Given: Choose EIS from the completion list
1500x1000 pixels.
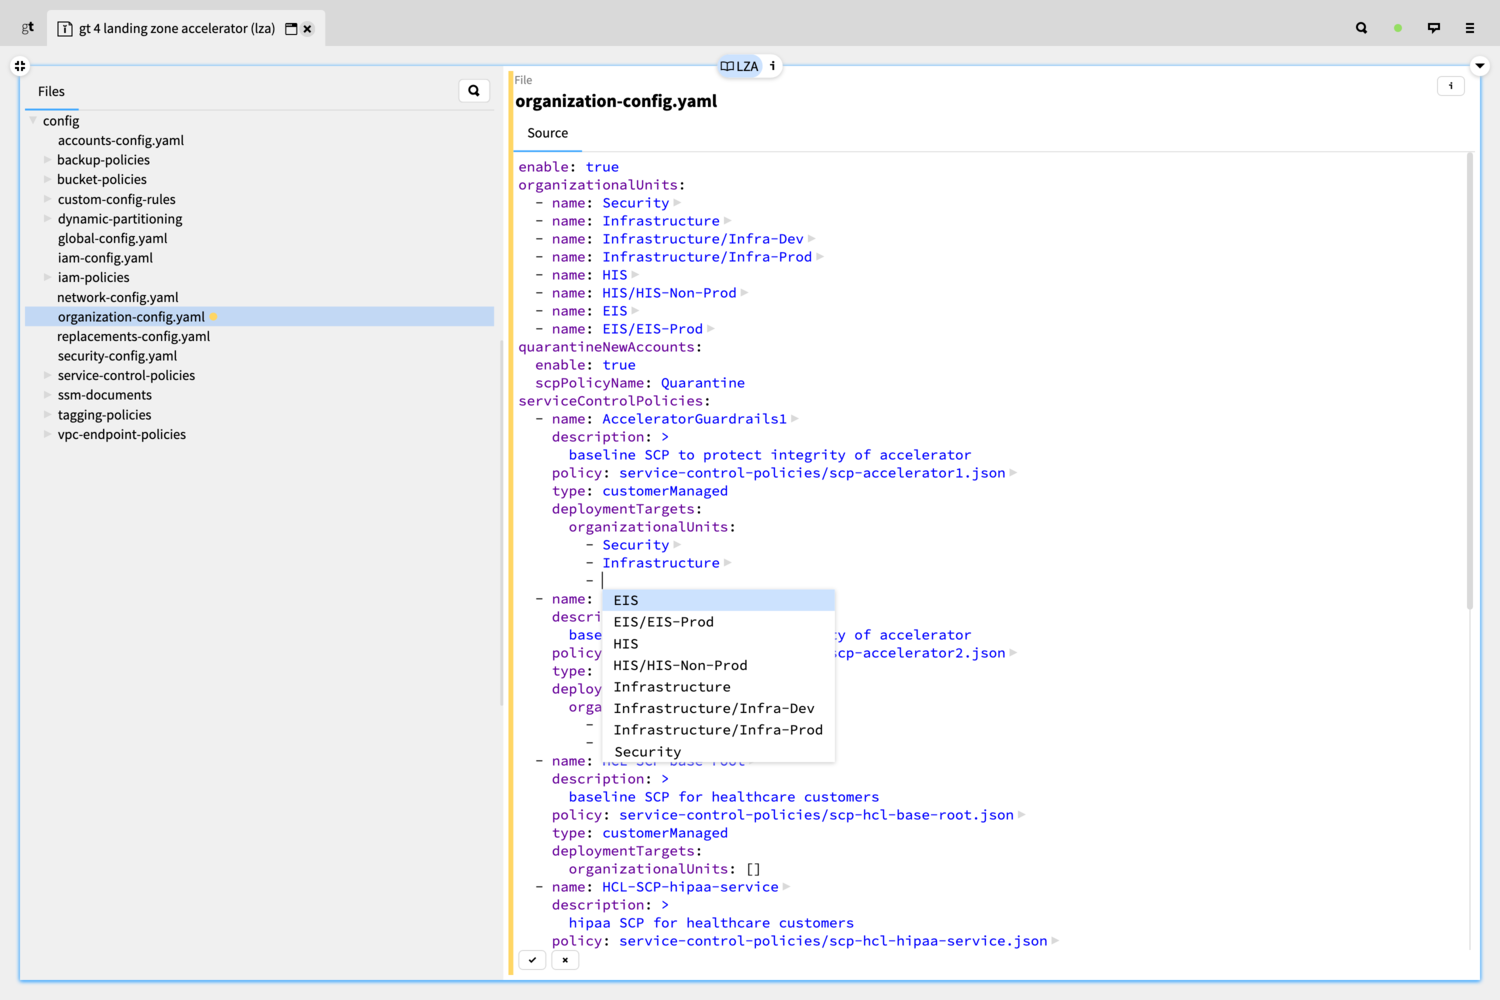Looking at the screenshot, I should coord(718,600).
